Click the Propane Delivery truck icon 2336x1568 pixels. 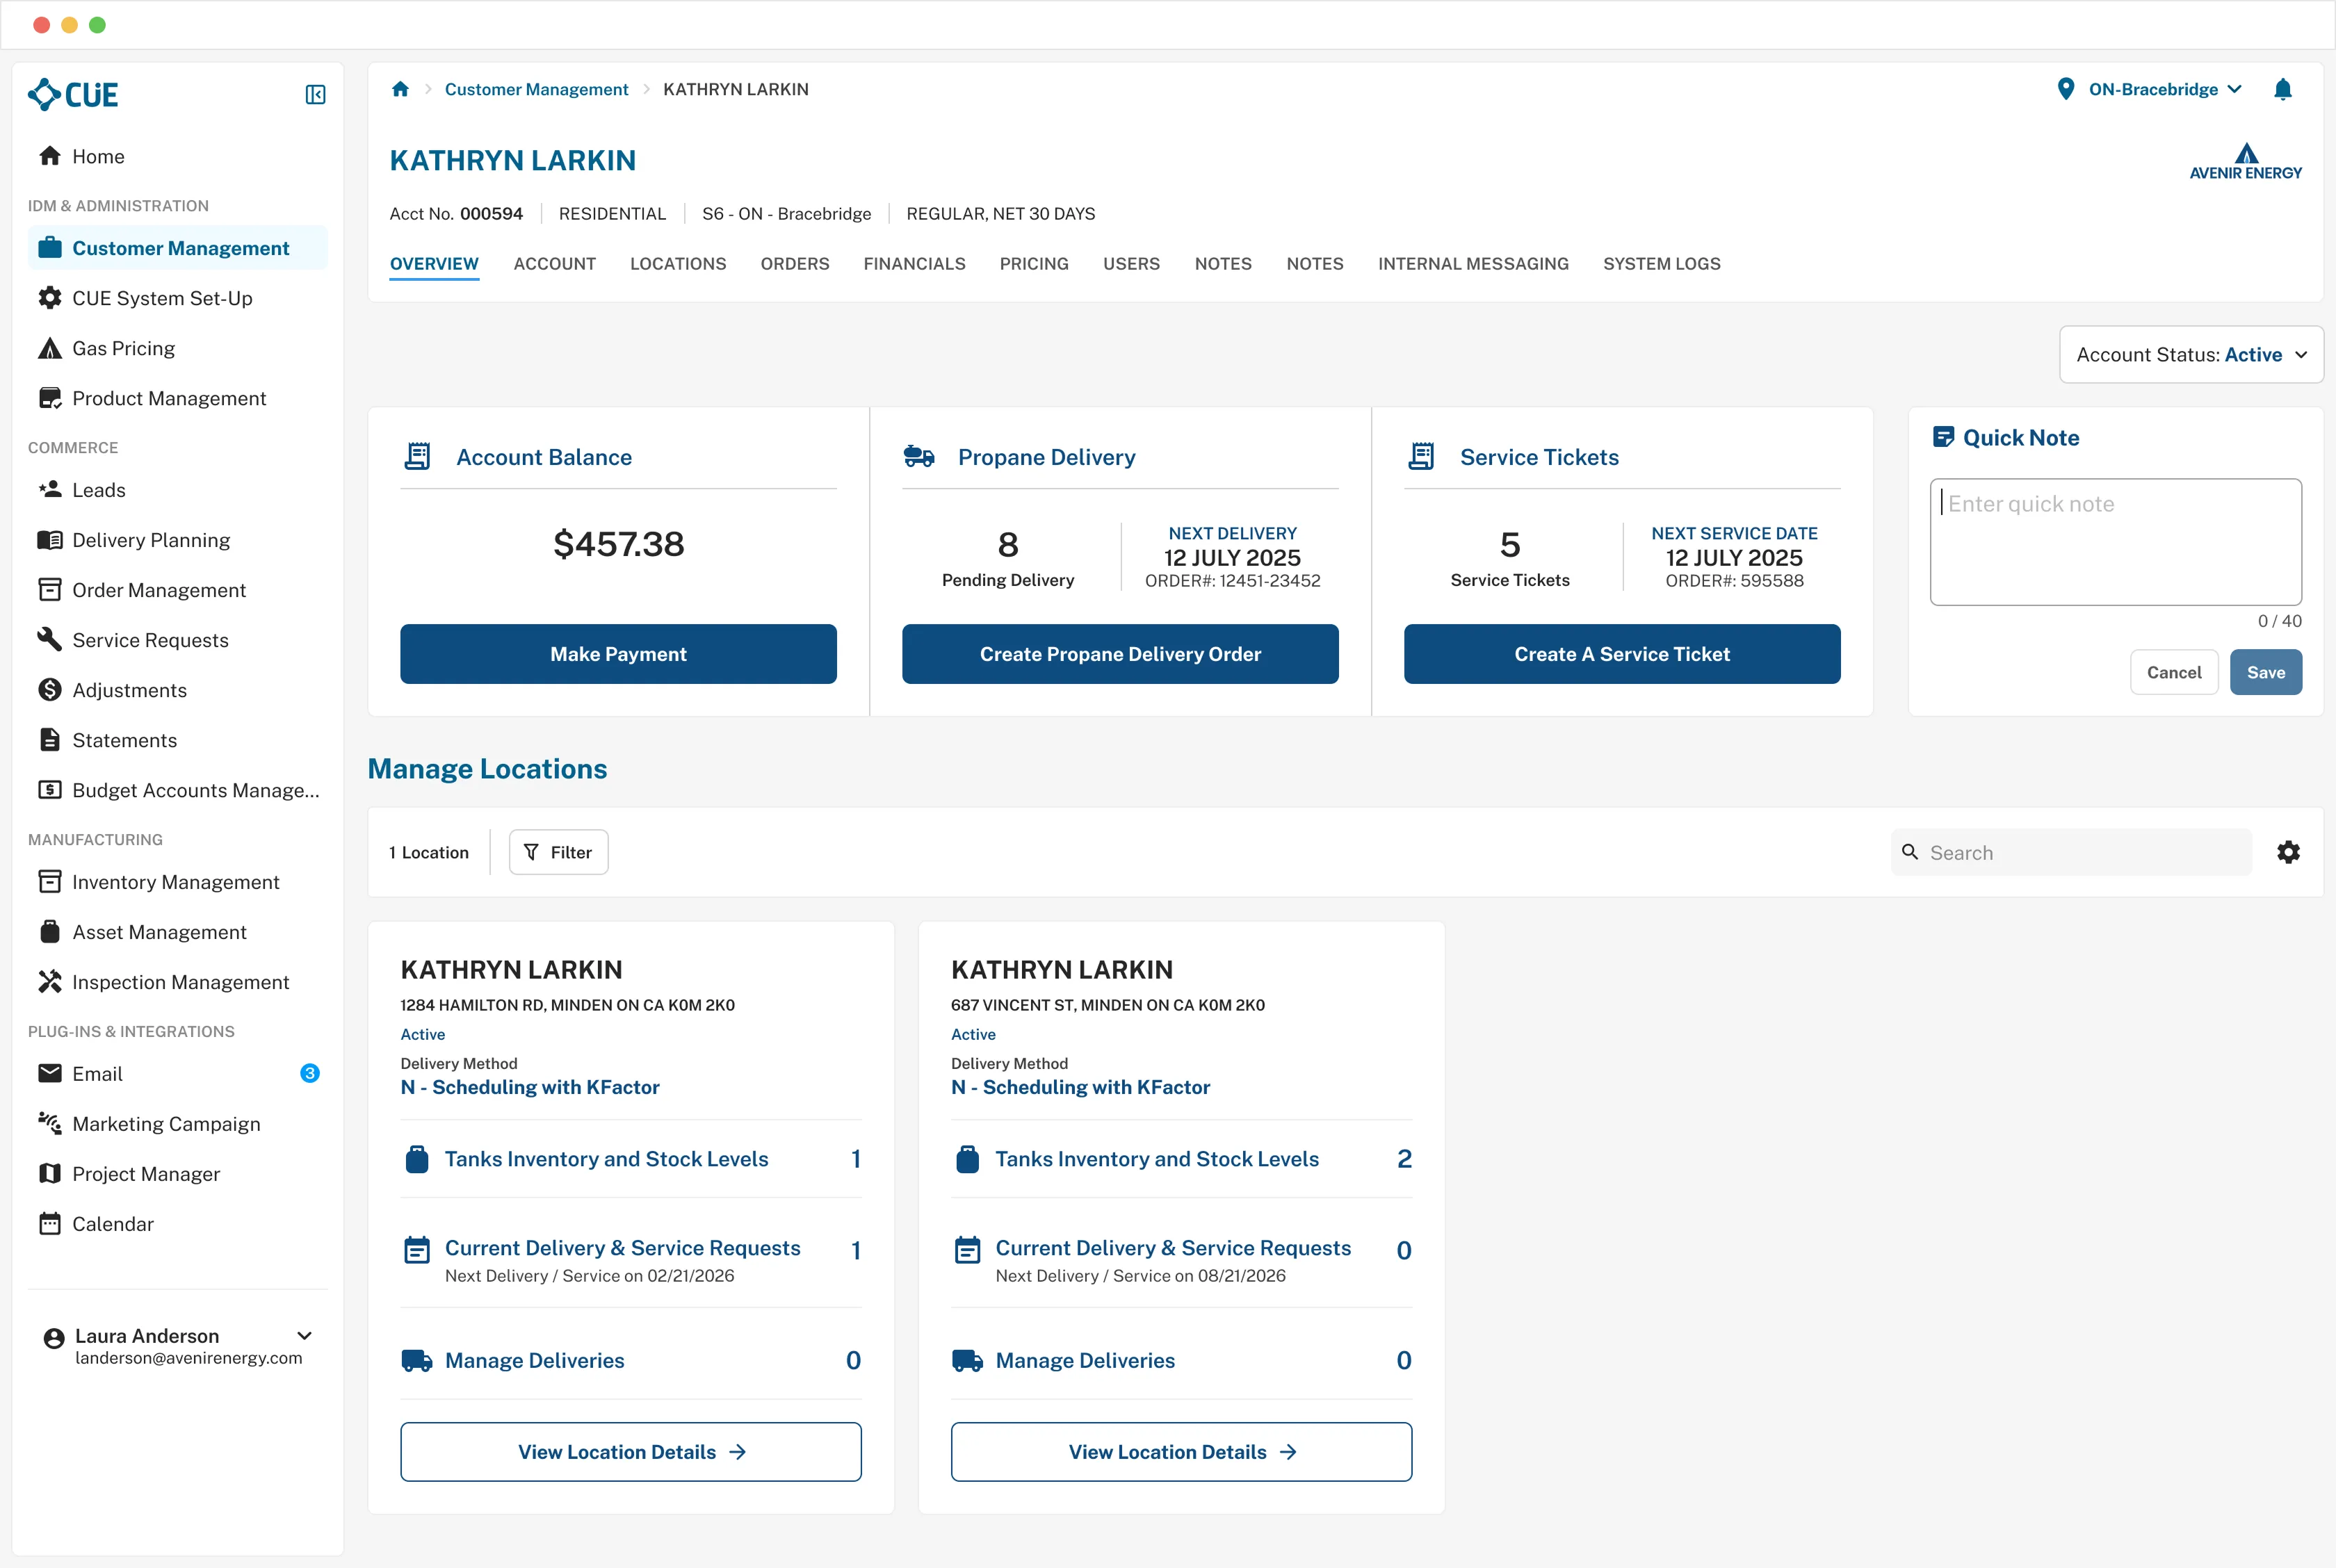(x=919, y=457)
